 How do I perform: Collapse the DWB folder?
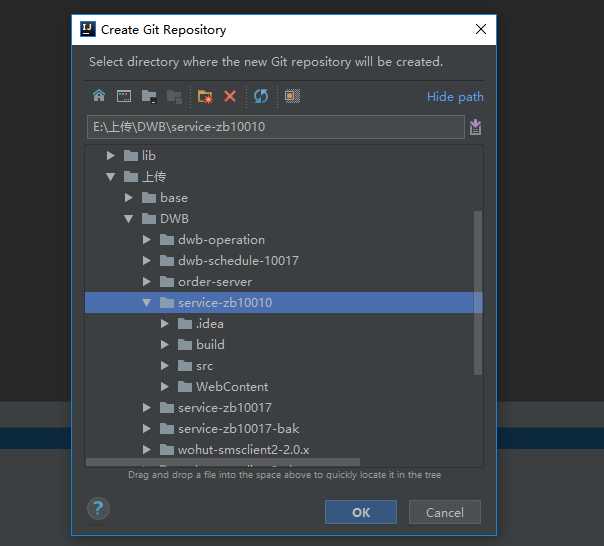point(129,219)
